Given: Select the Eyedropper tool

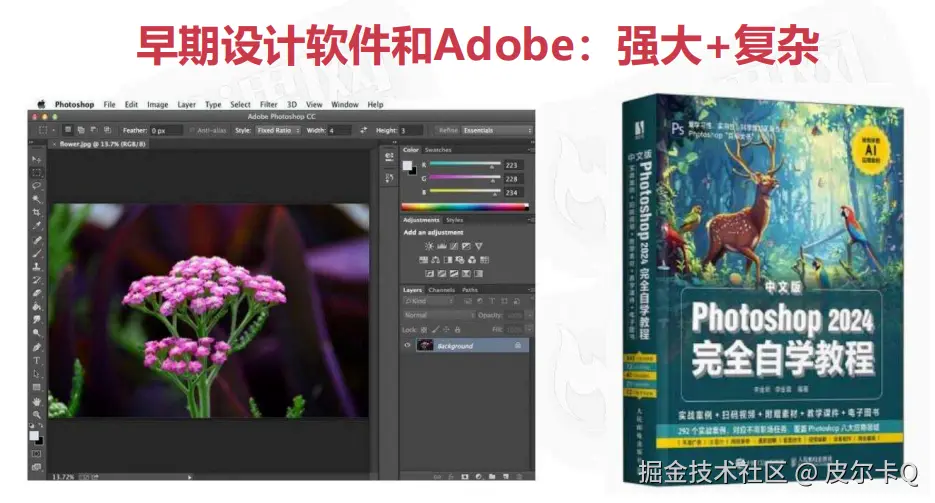Looking at the screenshot, I should click(36, 226).
